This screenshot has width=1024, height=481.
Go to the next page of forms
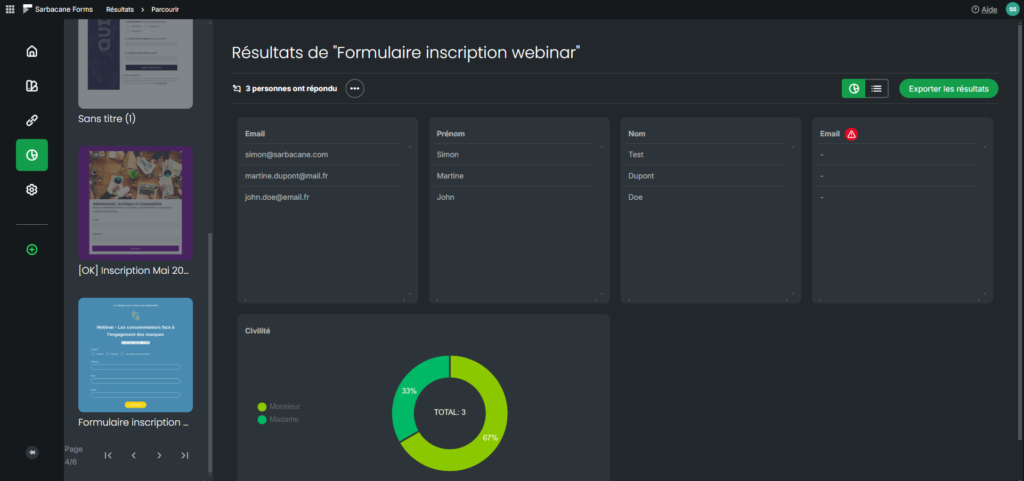[x=159, y=456]
